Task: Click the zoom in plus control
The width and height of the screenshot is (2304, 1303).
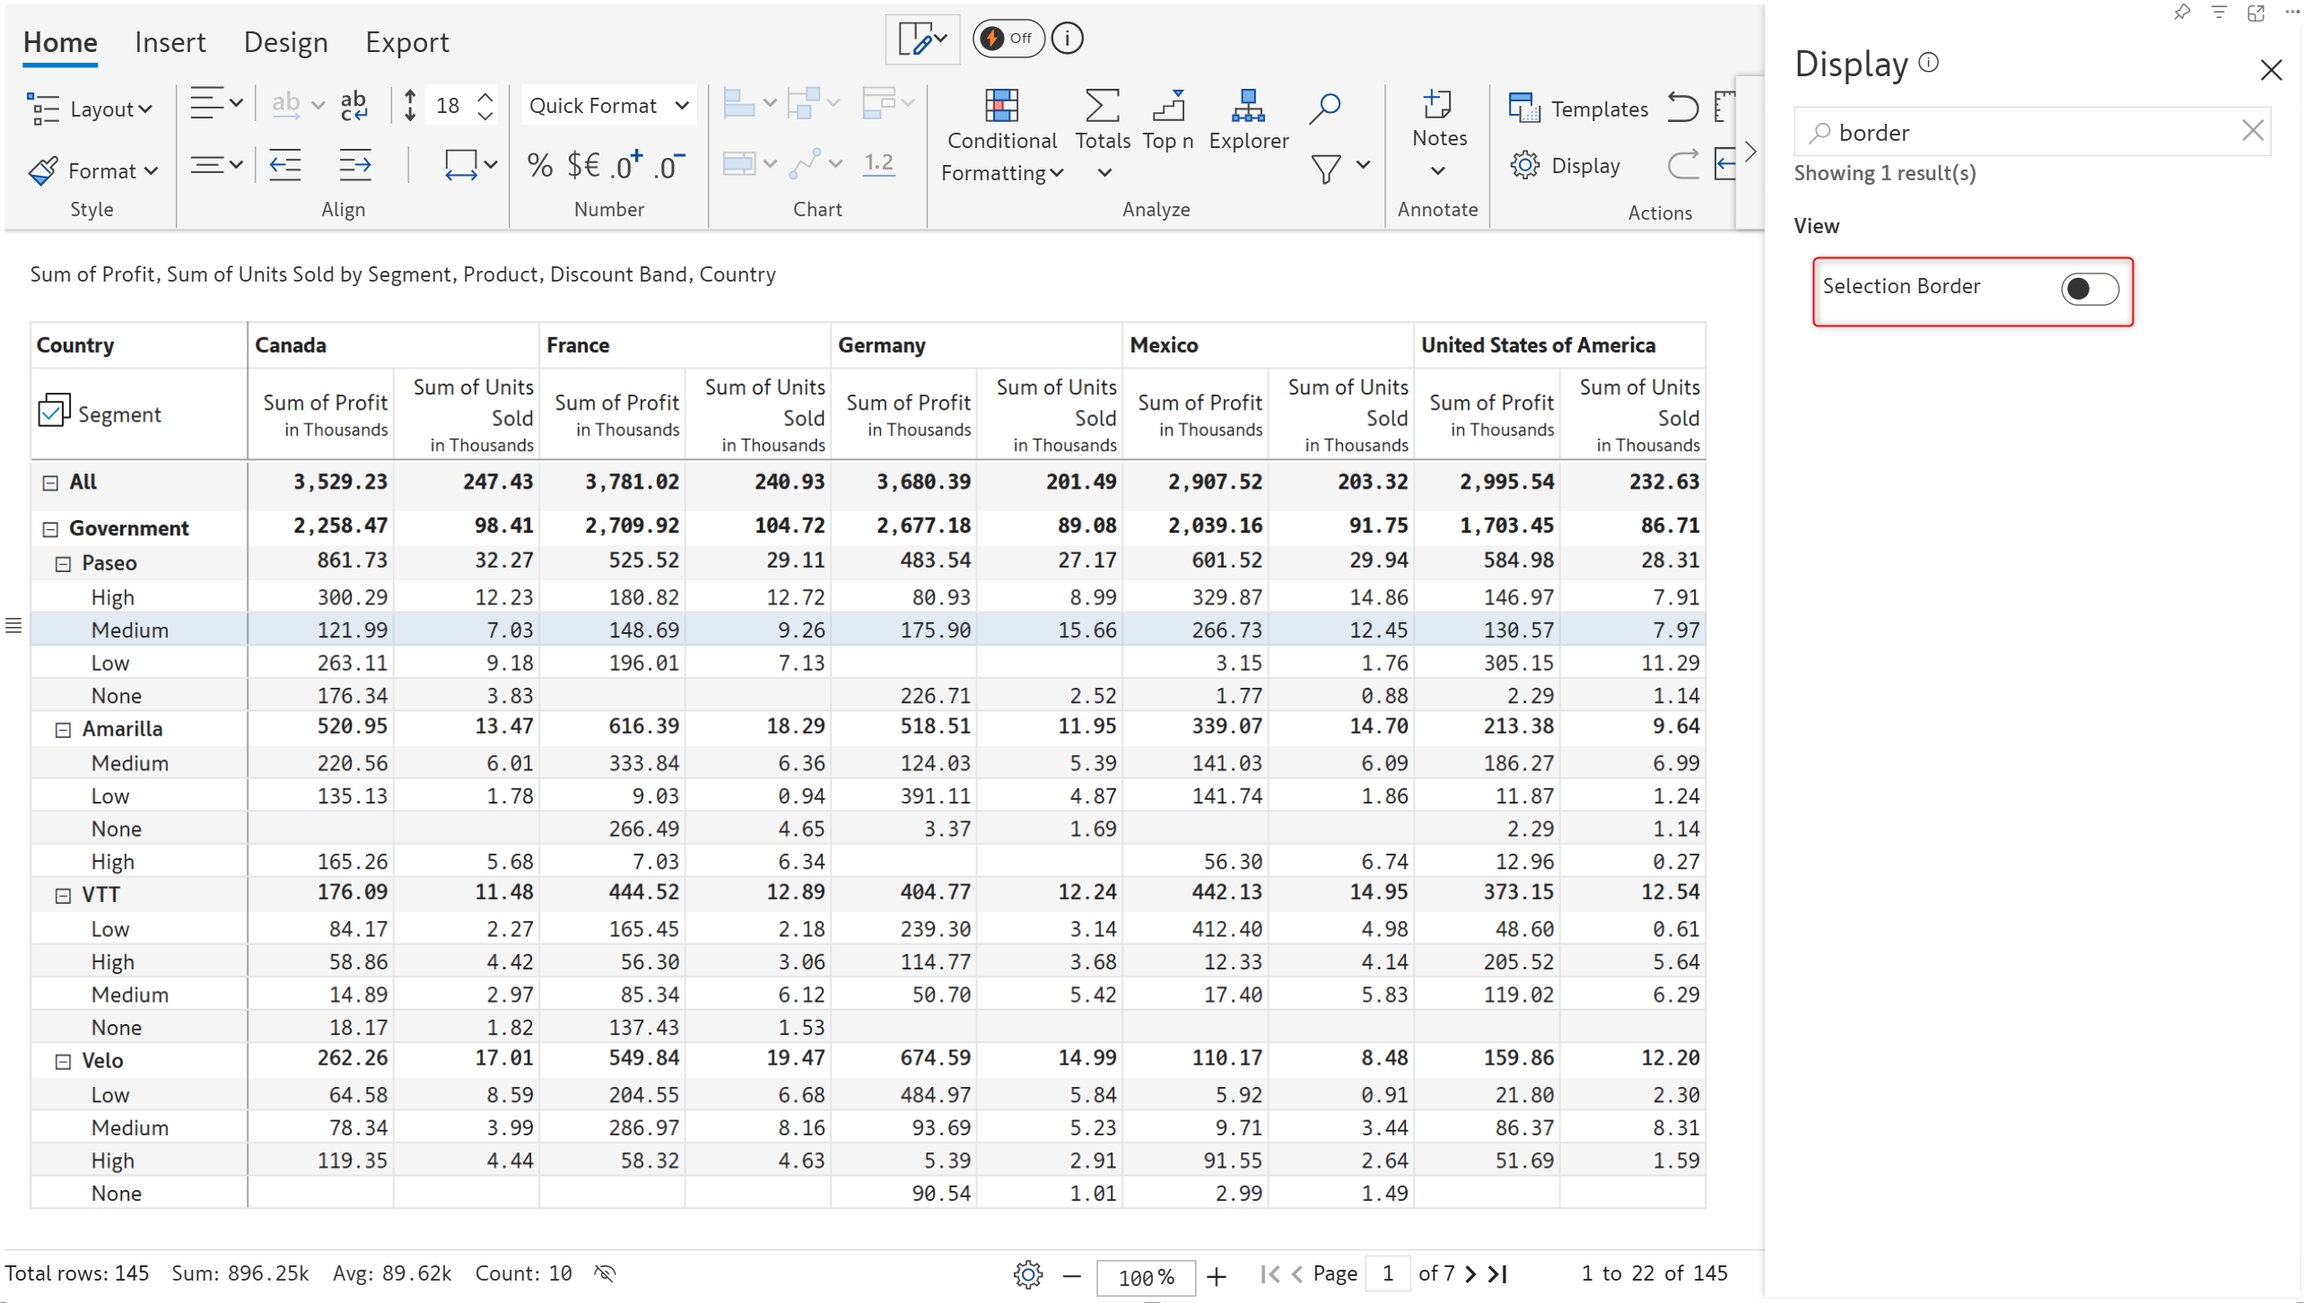Action: pyautogui.click(x=1216, y=1276)
